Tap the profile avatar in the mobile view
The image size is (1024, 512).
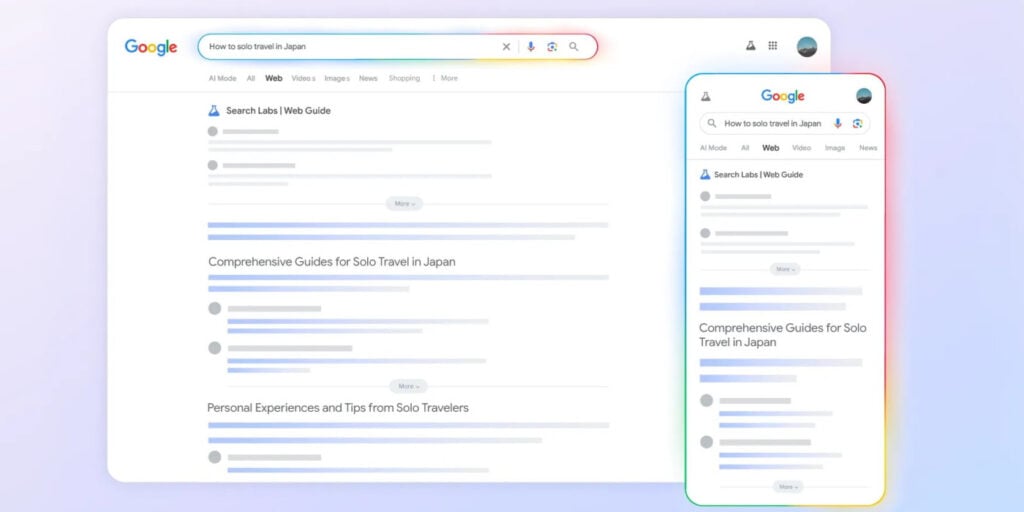[x=864, y=96]
